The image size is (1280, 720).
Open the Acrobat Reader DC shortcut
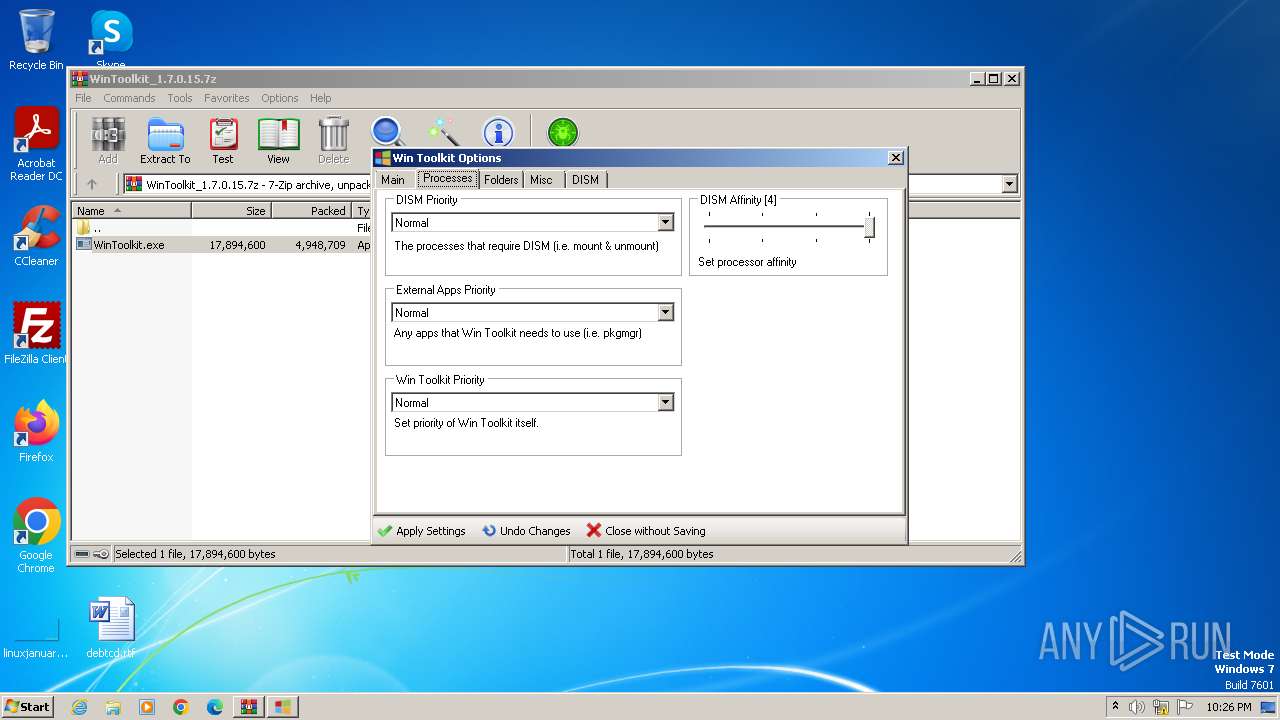36,144
